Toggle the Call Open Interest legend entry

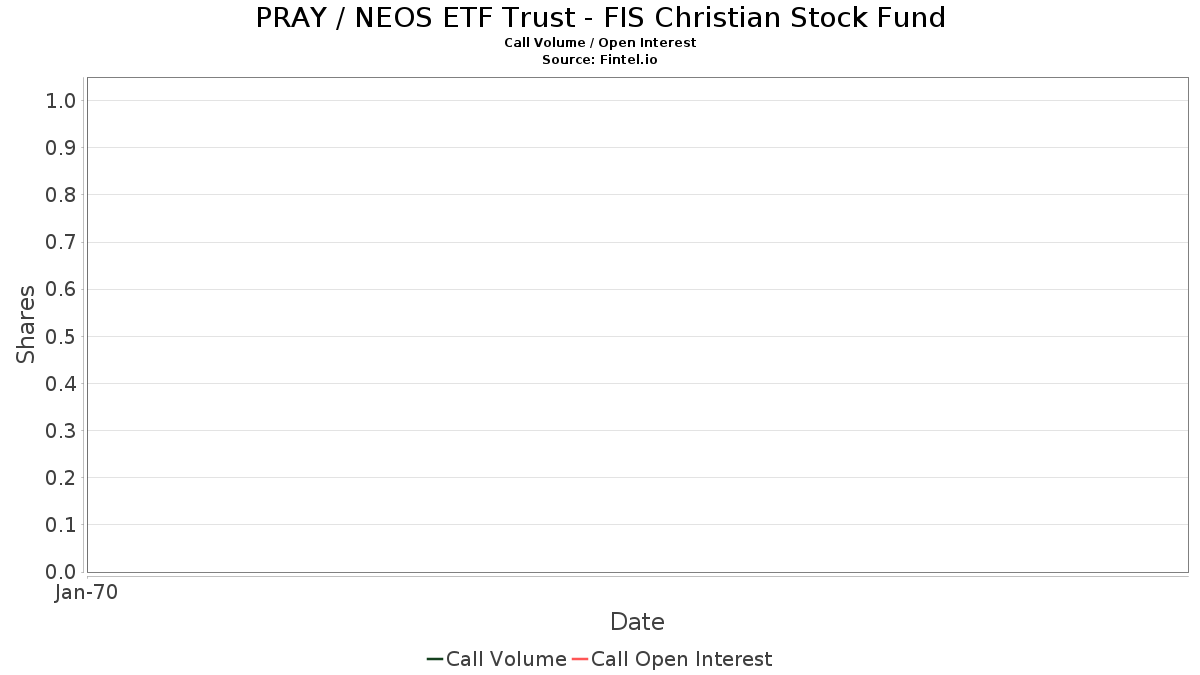pos(681,659)
